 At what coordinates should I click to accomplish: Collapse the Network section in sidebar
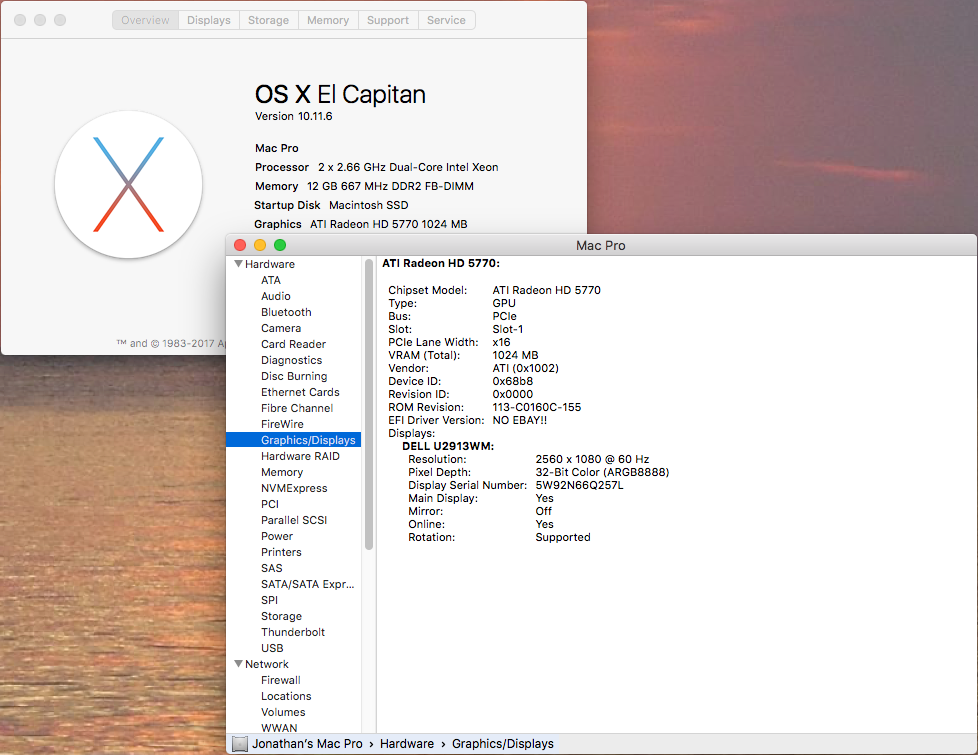[238, 664]
